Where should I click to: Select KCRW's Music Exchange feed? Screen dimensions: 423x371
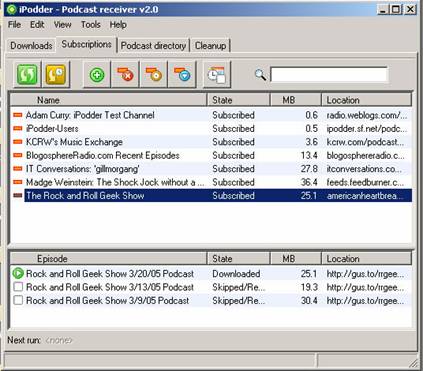point(211,142)
